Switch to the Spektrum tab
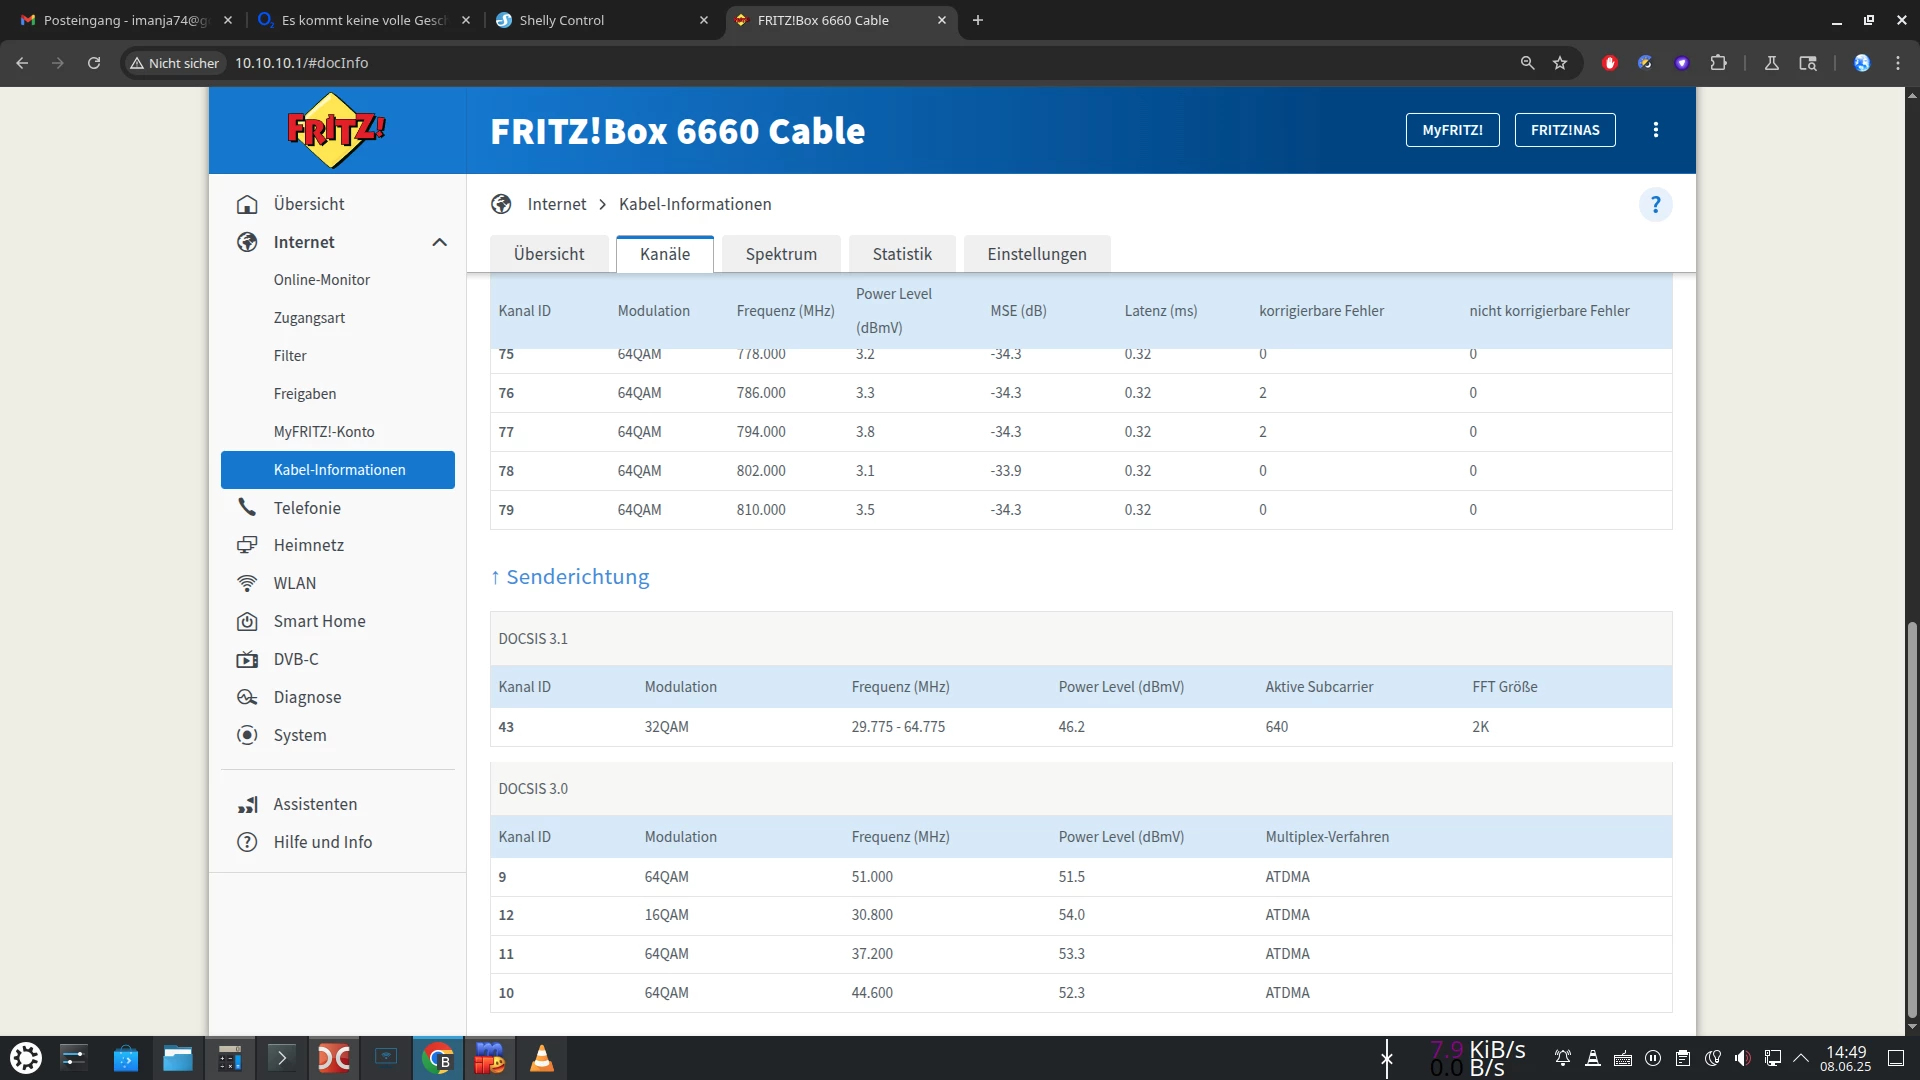 pyautogui.click(x=781, y=254)
